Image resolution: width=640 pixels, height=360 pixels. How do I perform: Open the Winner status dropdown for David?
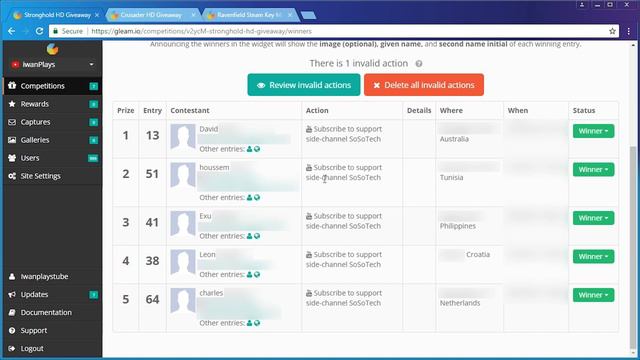tap(593, 131)
